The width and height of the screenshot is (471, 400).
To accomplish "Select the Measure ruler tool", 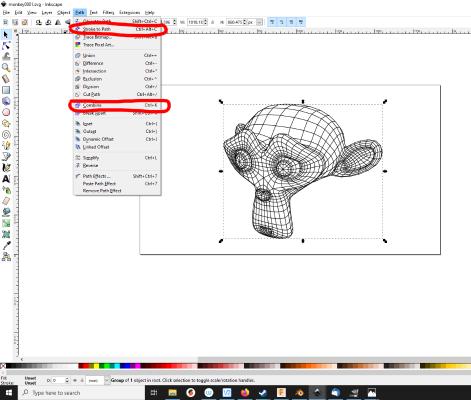I will (x=6, y=79).
